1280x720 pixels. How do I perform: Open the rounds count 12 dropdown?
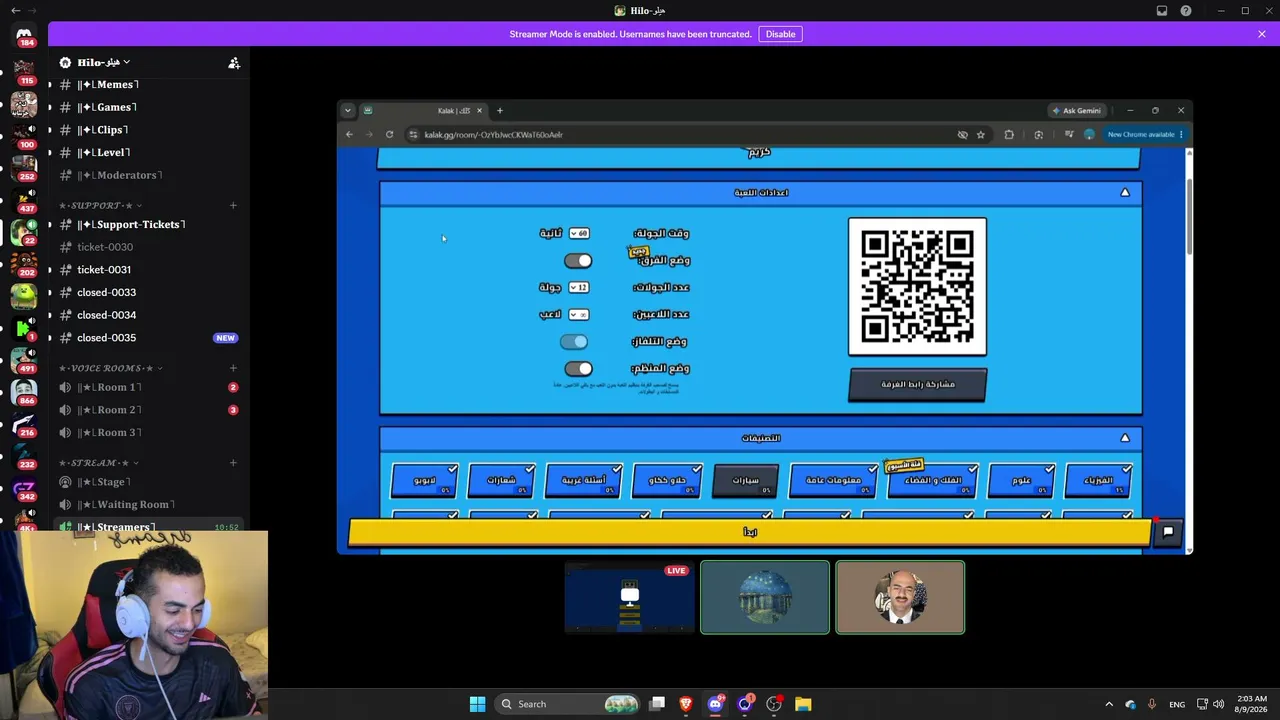pyautogui.click(x=579, y=287)
